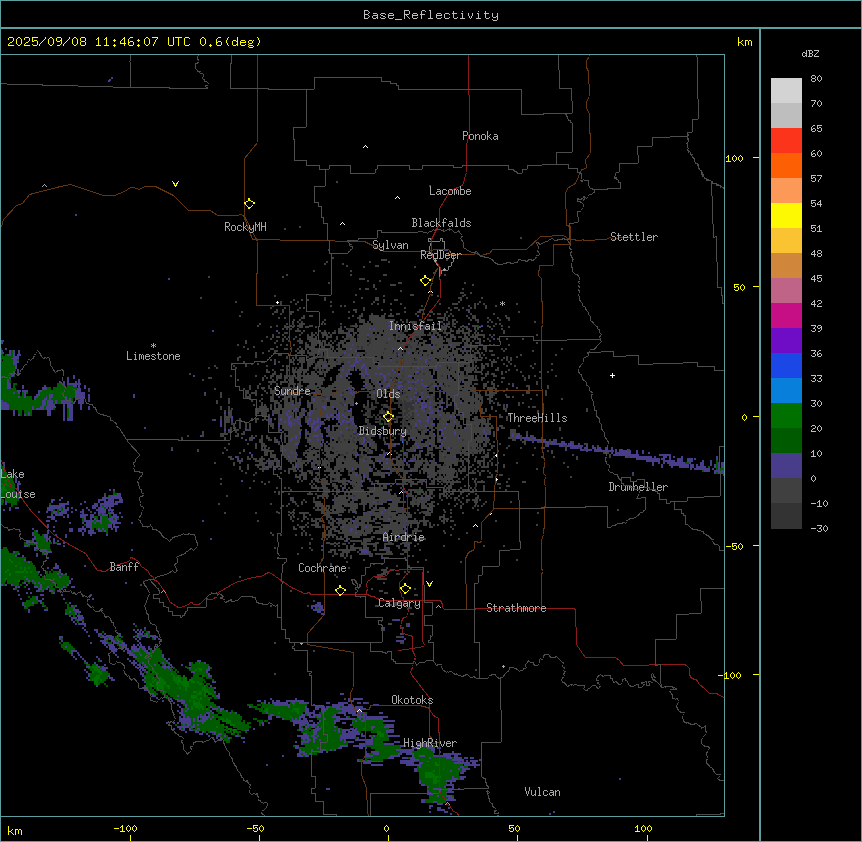Click the Calgary city label

pyautogui.click(x=399, y=603)
